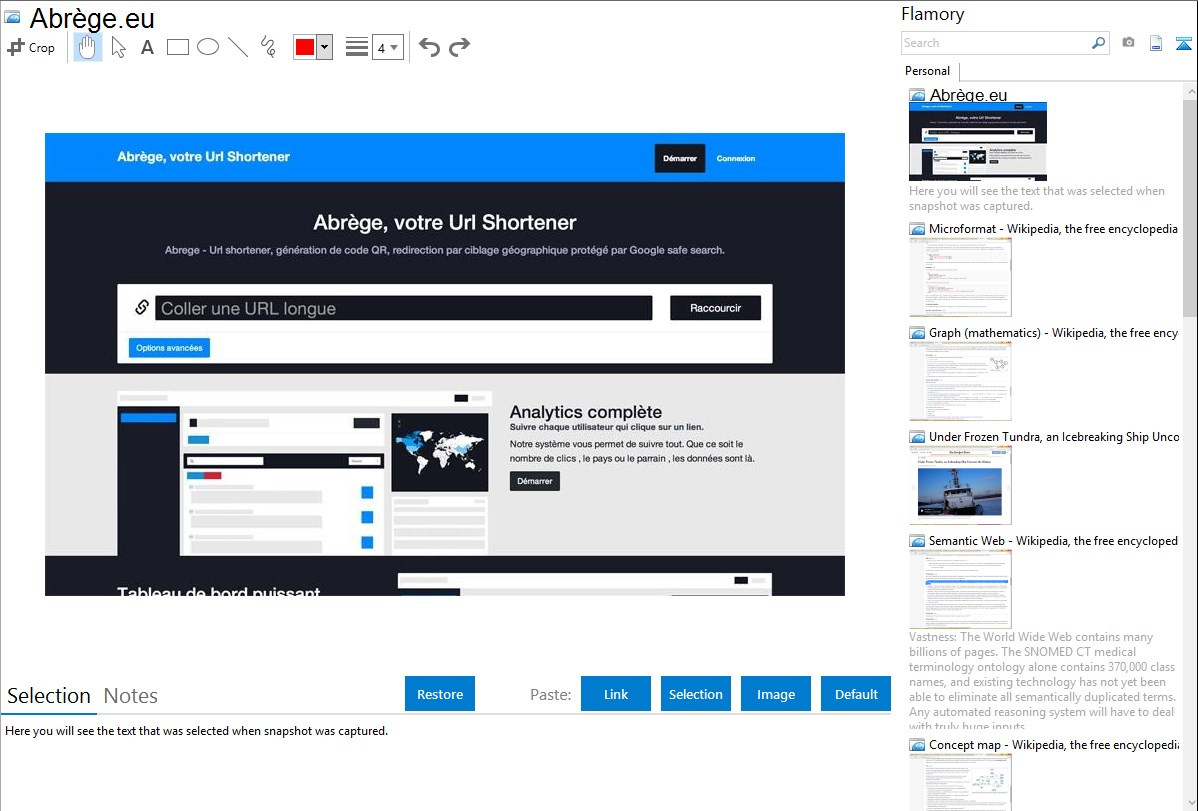Open the Graph (mathematics) snapshot thumbnail
Image resolution: width=1198 pixels, height=811 pixels.
[x=960, y=381]
